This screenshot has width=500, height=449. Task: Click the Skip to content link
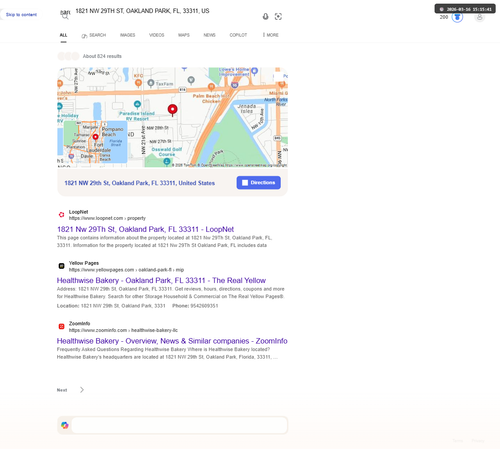pyautogui.click(x=21, y=15)
